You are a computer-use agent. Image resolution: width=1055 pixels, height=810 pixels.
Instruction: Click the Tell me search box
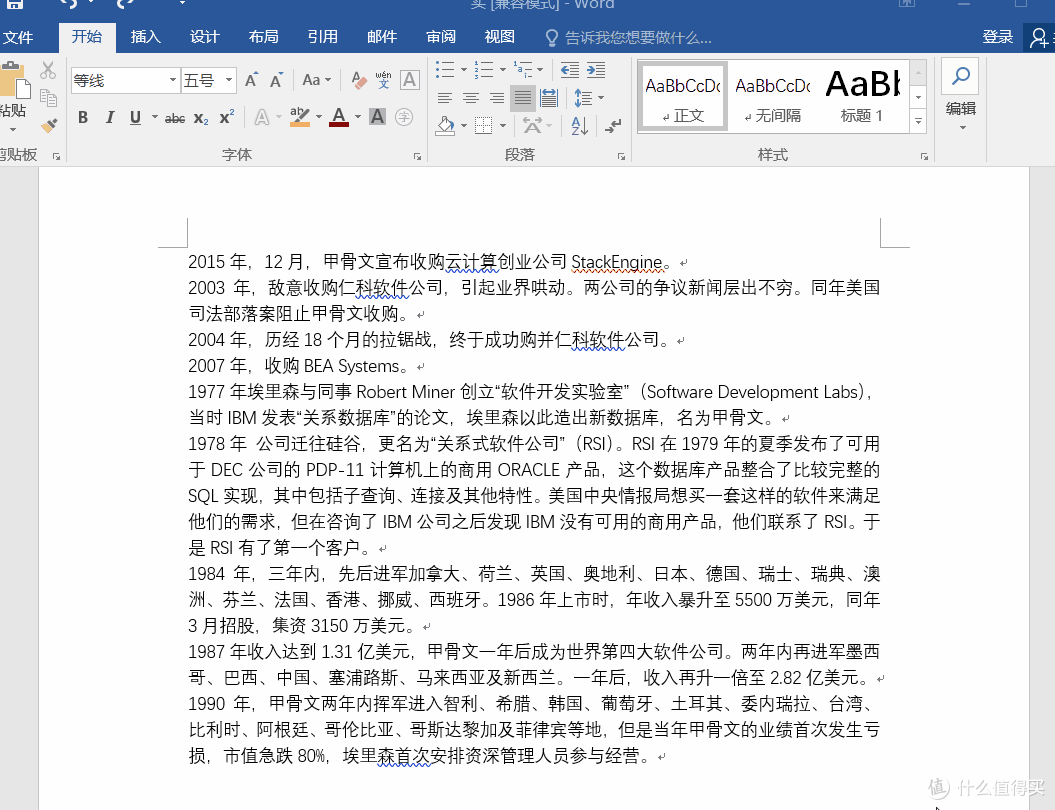click(x=637, y=38)
